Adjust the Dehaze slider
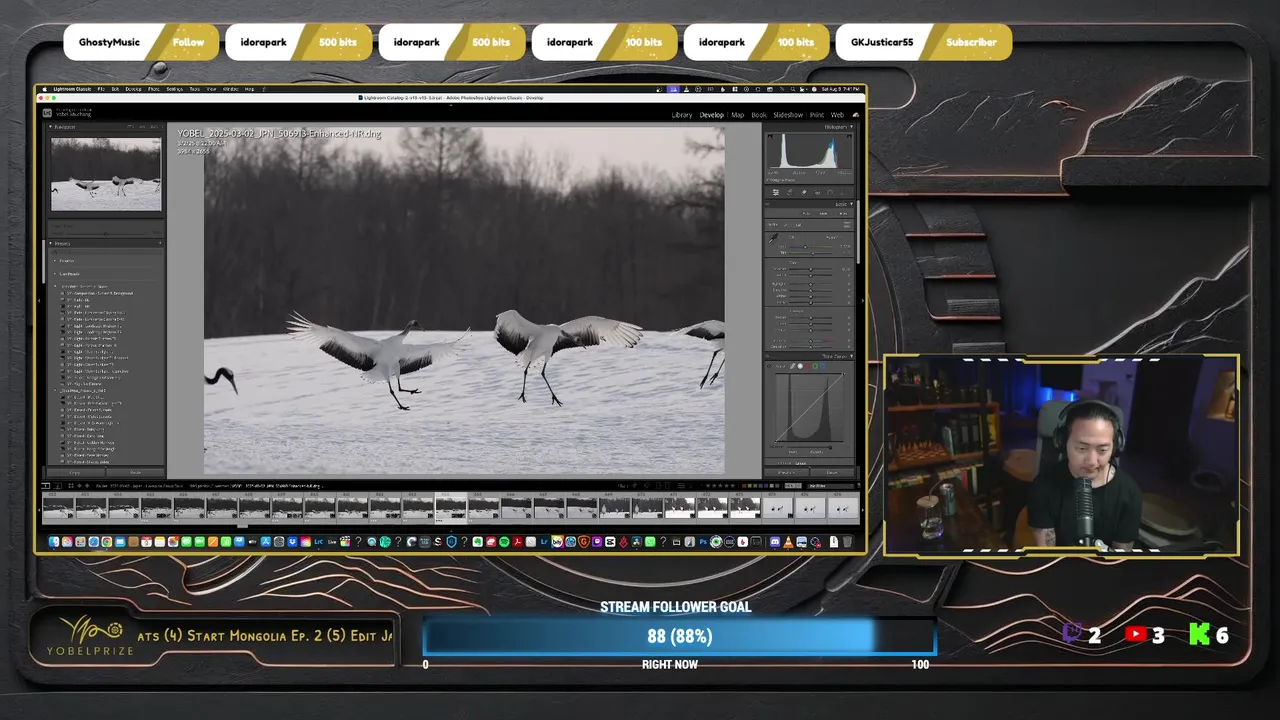This screenshot has height=720, width=1280. pyautogui.click(x=811, y=330)
